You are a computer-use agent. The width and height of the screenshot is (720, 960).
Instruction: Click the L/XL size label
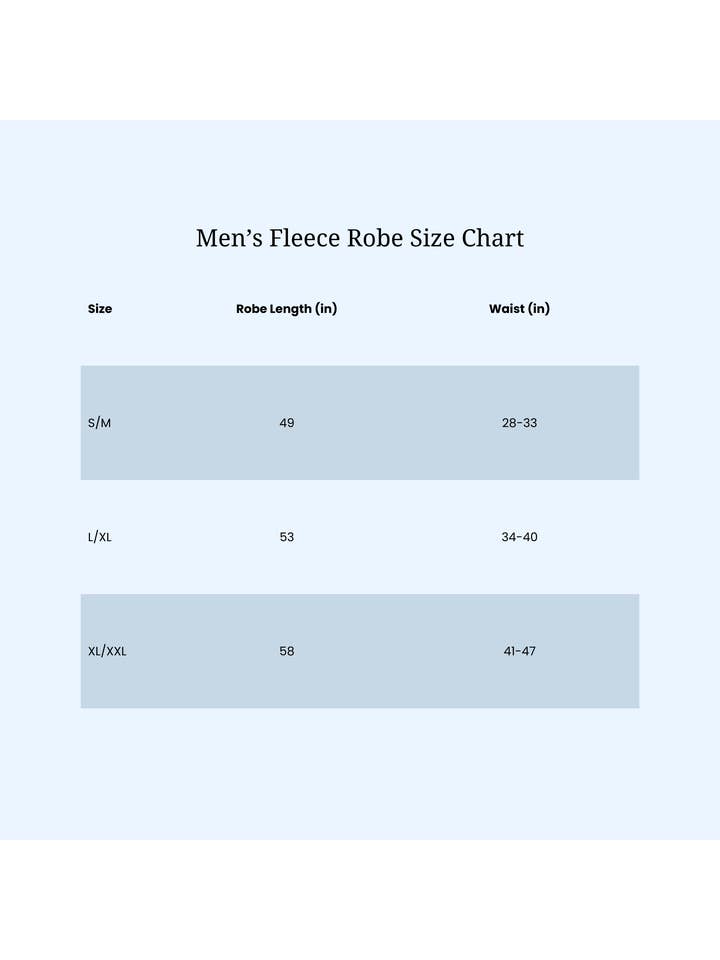click(x=100, y=537)
